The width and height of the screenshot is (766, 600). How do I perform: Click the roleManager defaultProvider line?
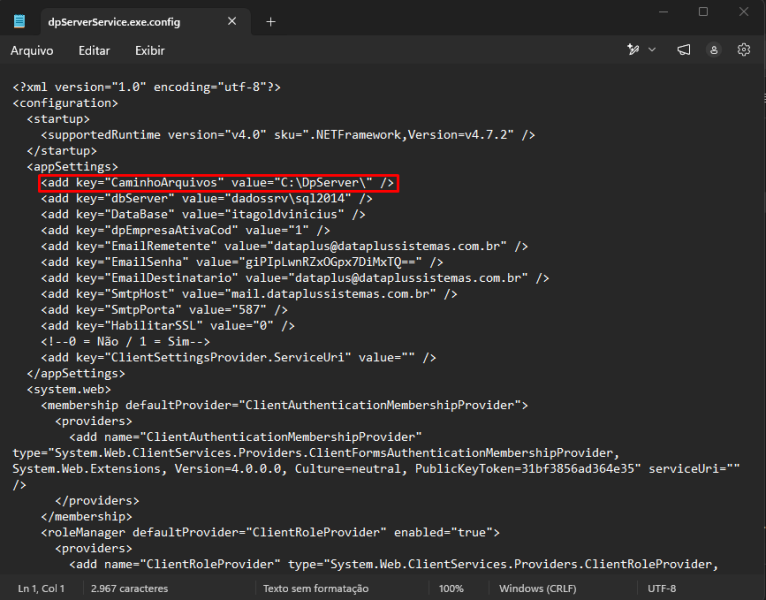click(271, 532)
